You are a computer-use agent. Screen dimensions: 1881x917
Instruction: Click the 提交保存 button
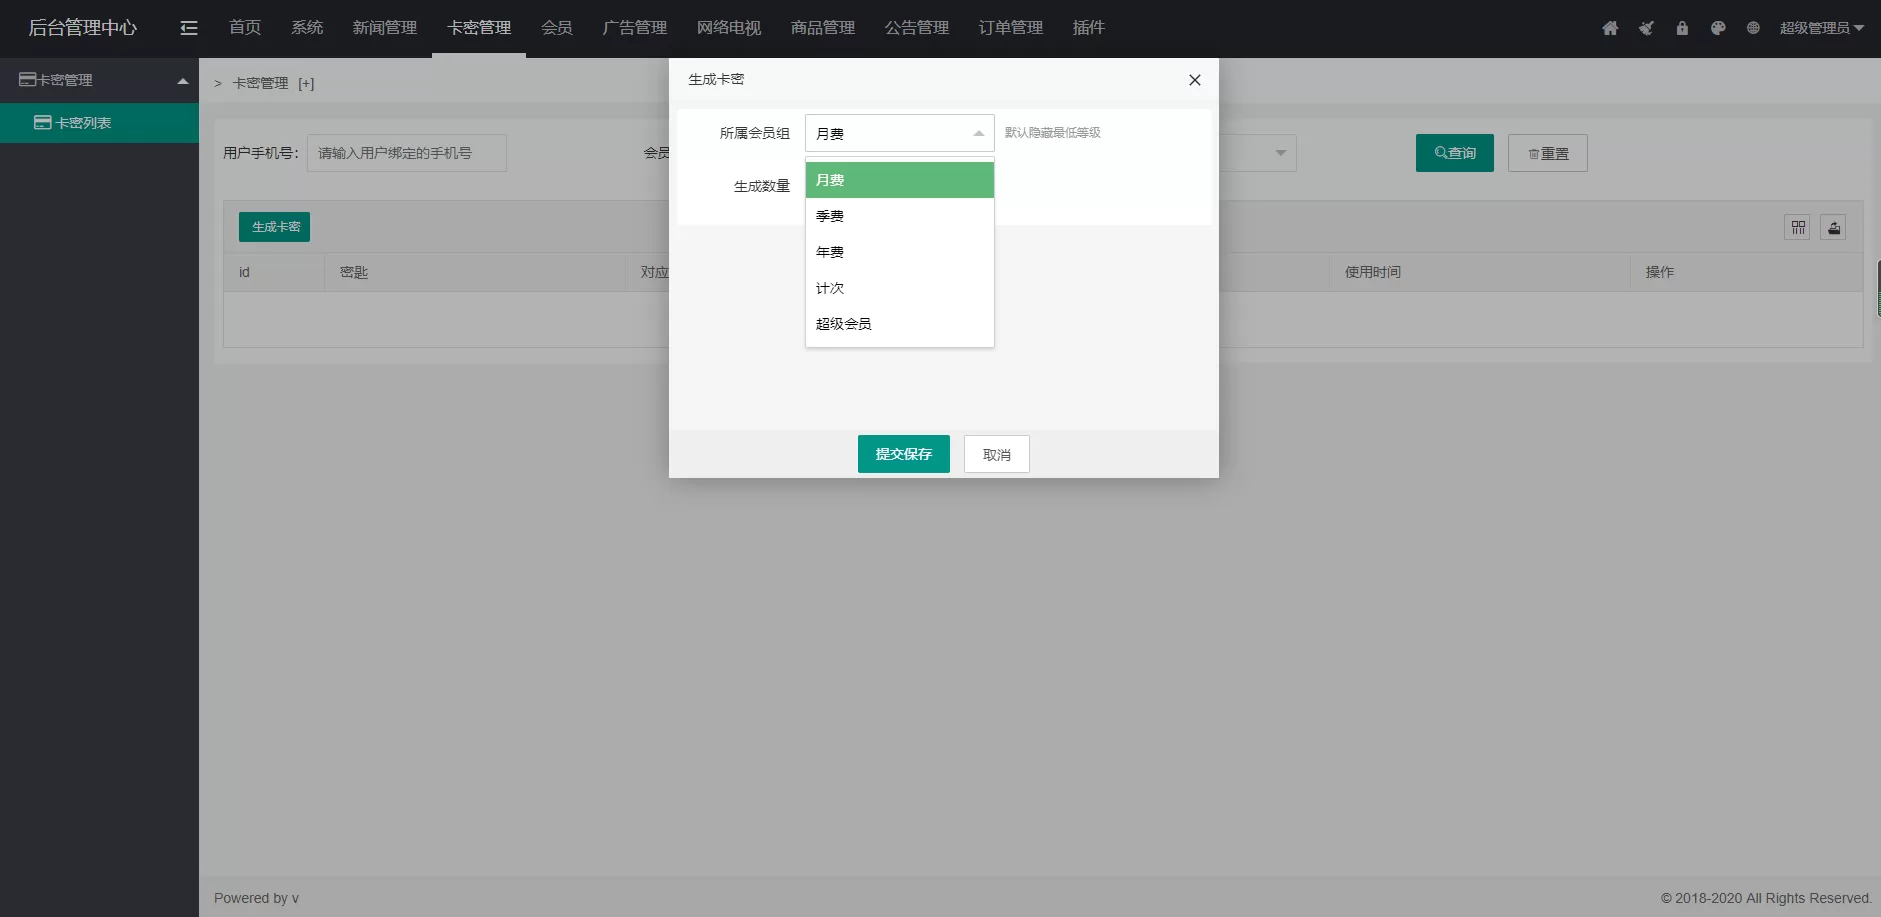coord(903,454)
